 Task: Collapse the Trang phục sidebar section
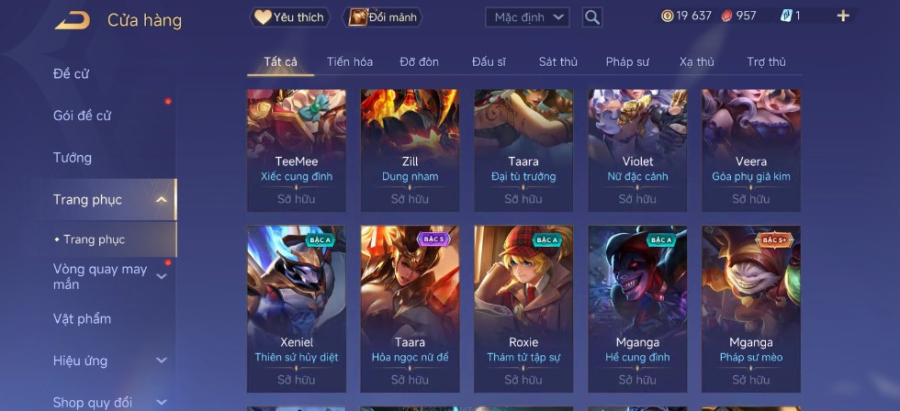[162, 200]
